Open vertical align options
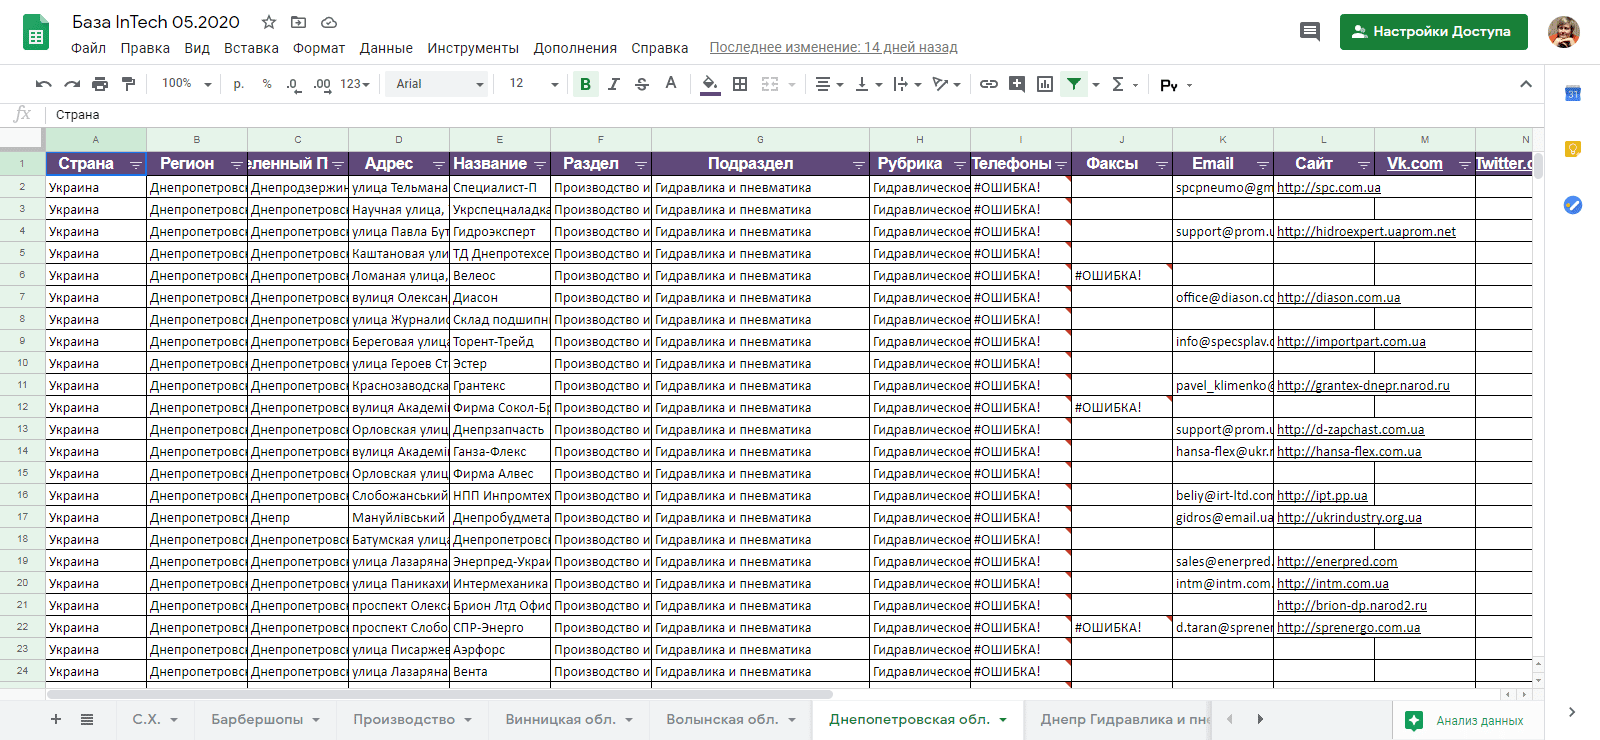Image resolution: width=1600 pixels, height=740 pixels. coord(868,84)
